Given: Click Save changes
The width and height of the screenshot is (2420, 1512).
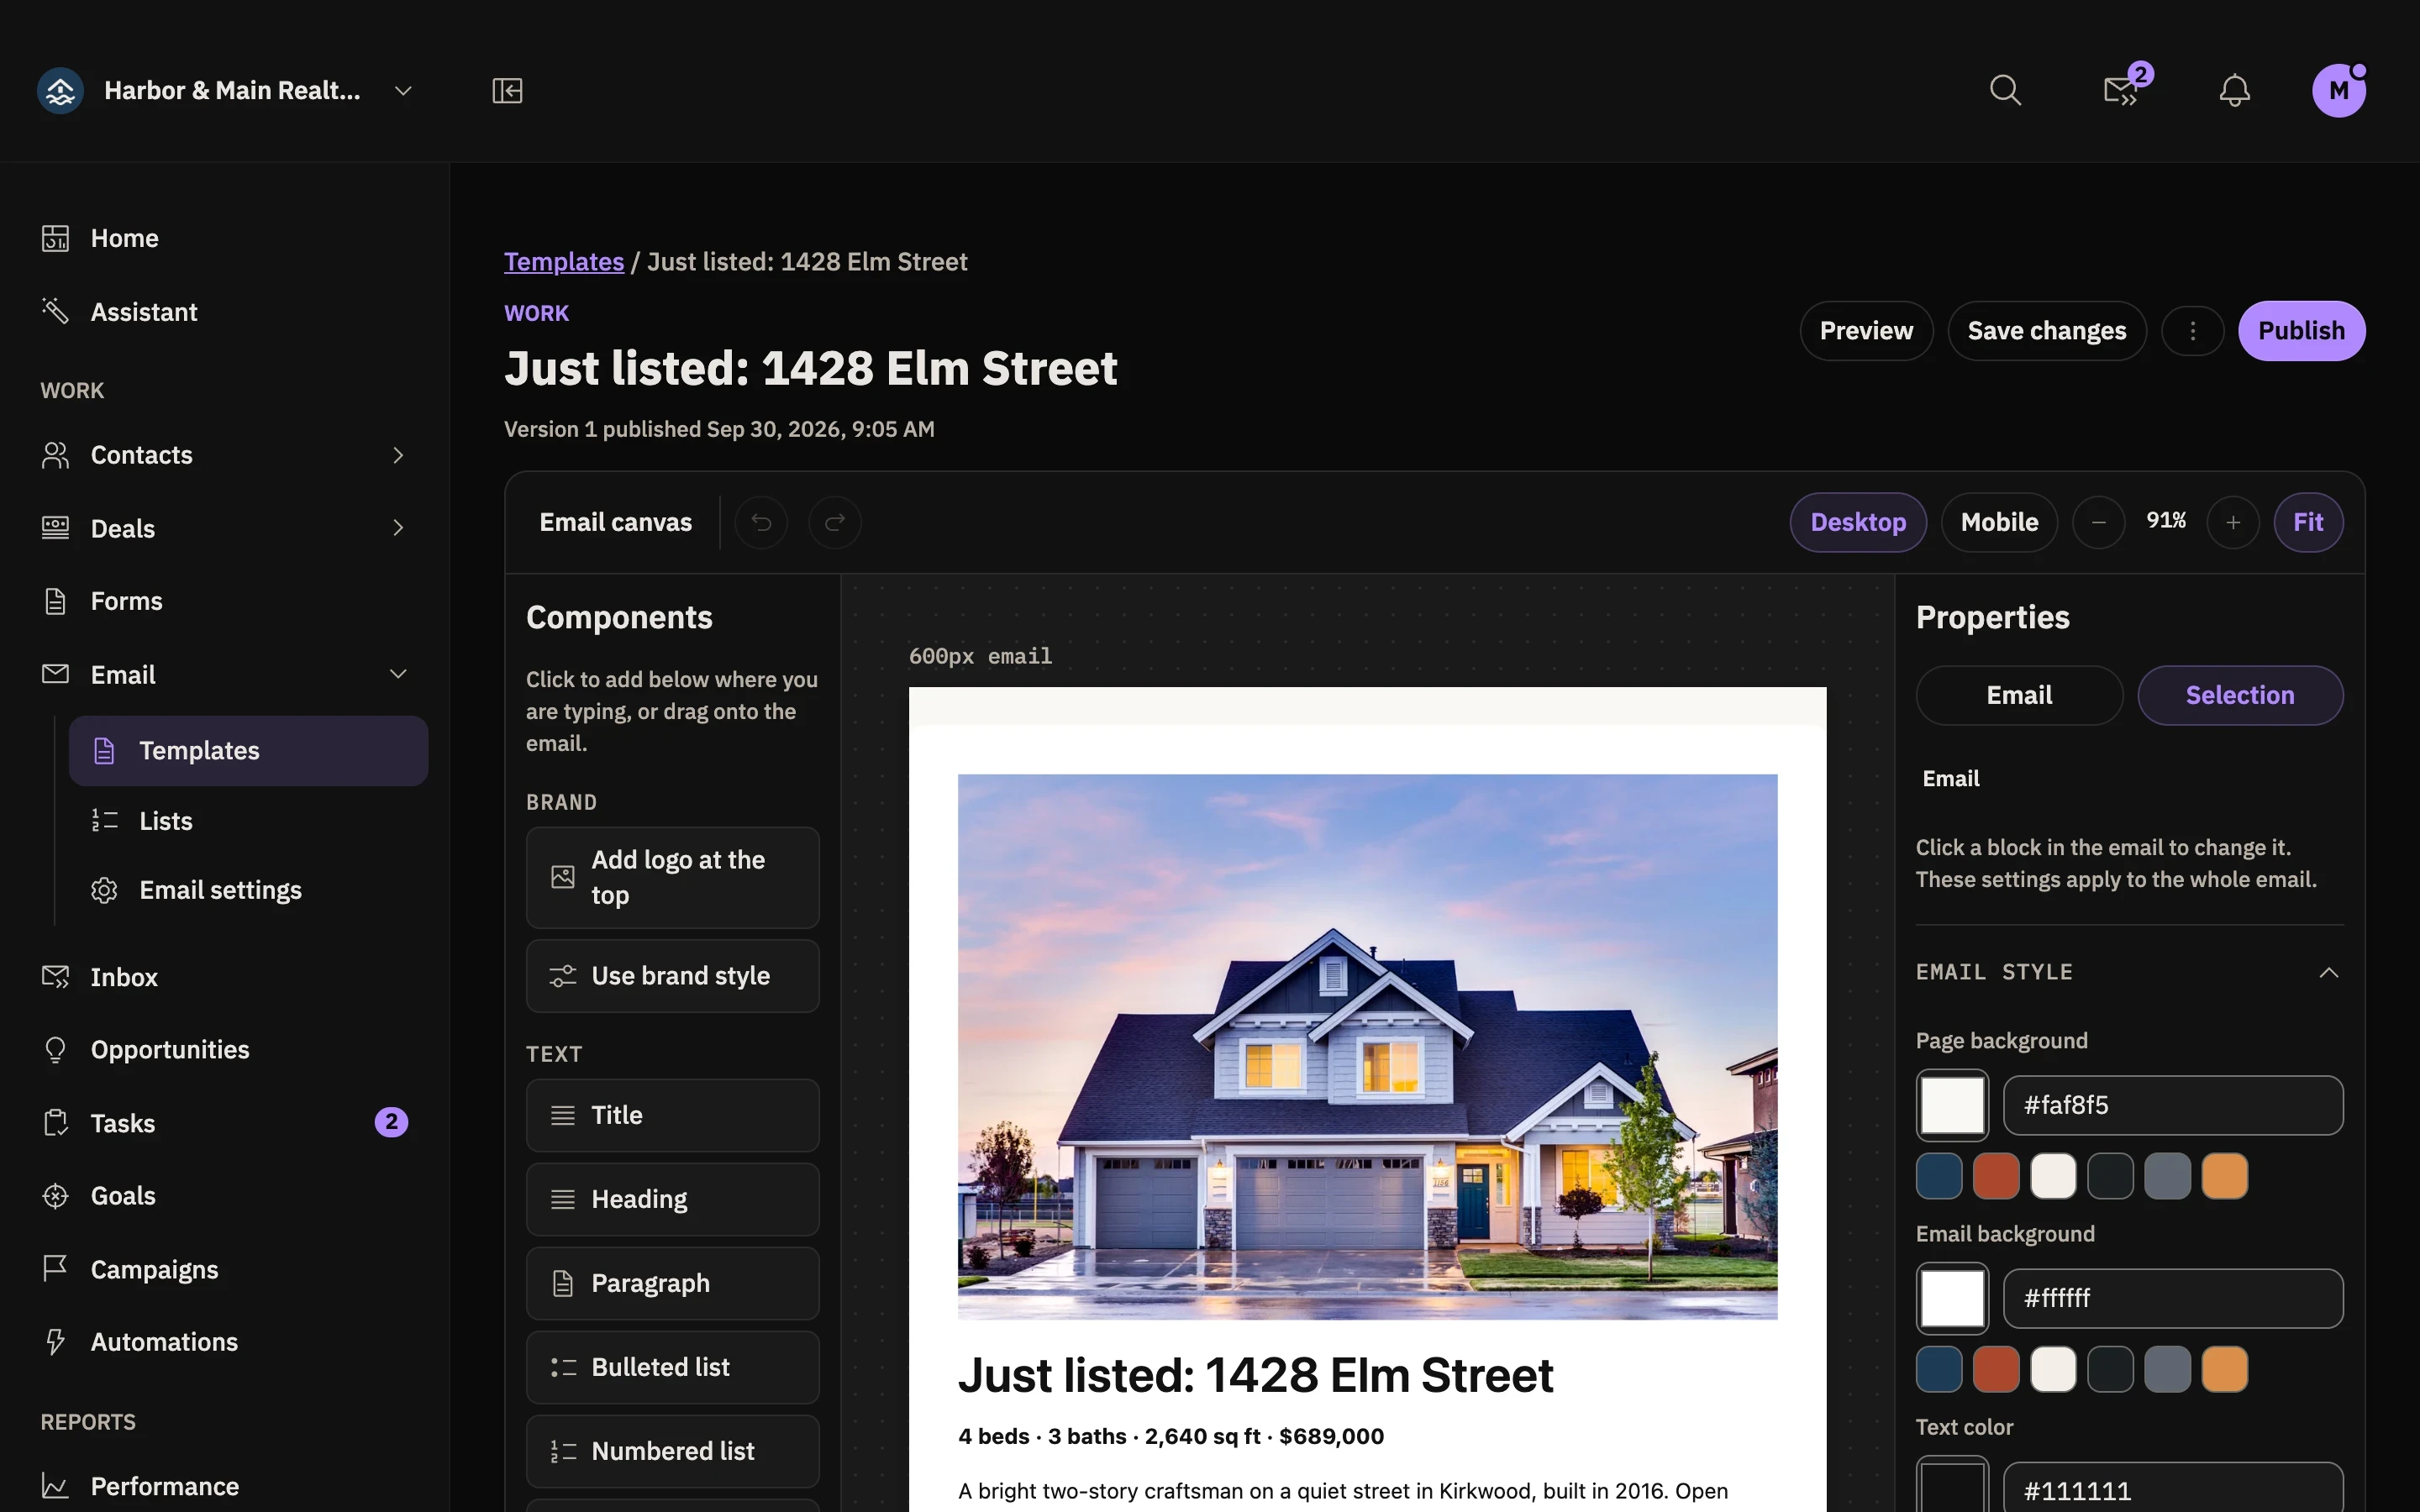Looking at the screenshot, I should 2047,331.
